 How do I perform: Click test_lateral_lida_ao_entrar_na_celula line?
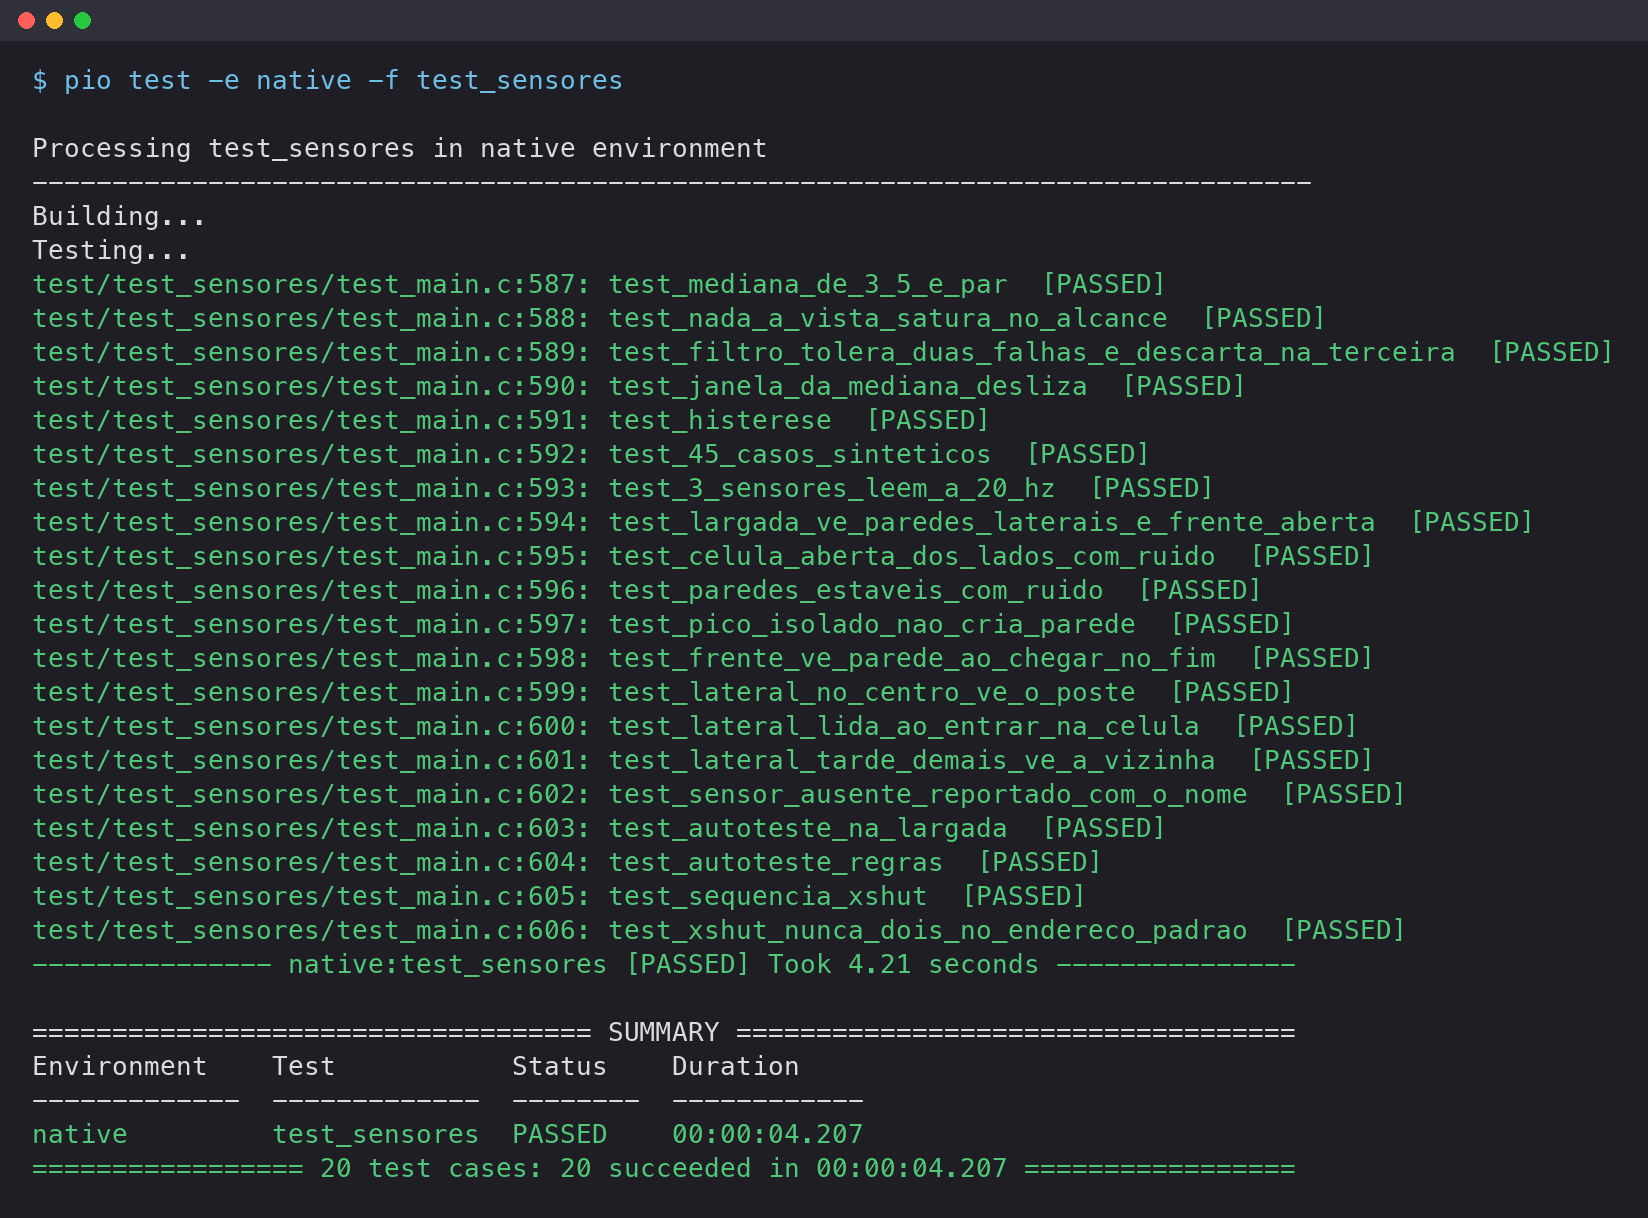click(x=695, y=727)
